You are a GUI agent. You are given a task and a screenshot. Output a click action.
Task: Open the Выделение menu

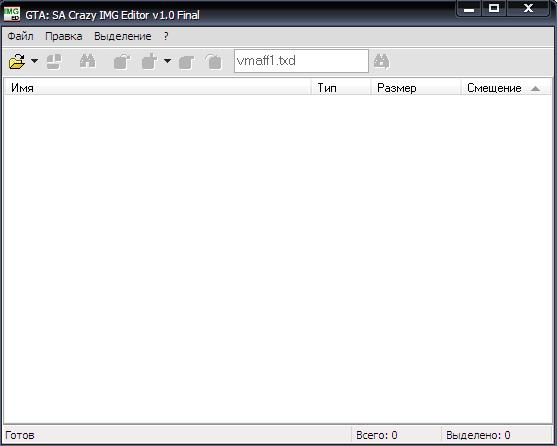click(123, 36)
